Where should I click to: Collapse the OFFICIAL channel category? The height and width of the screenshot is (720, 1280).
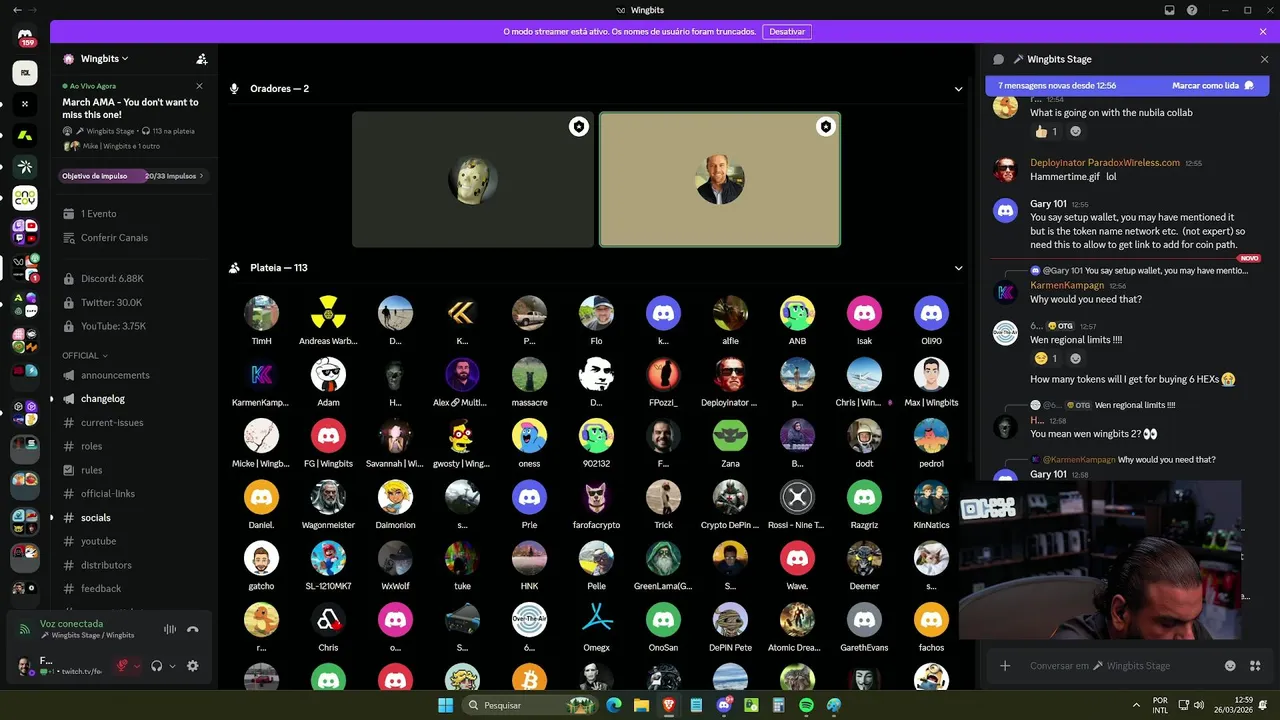tap(85, 355)
